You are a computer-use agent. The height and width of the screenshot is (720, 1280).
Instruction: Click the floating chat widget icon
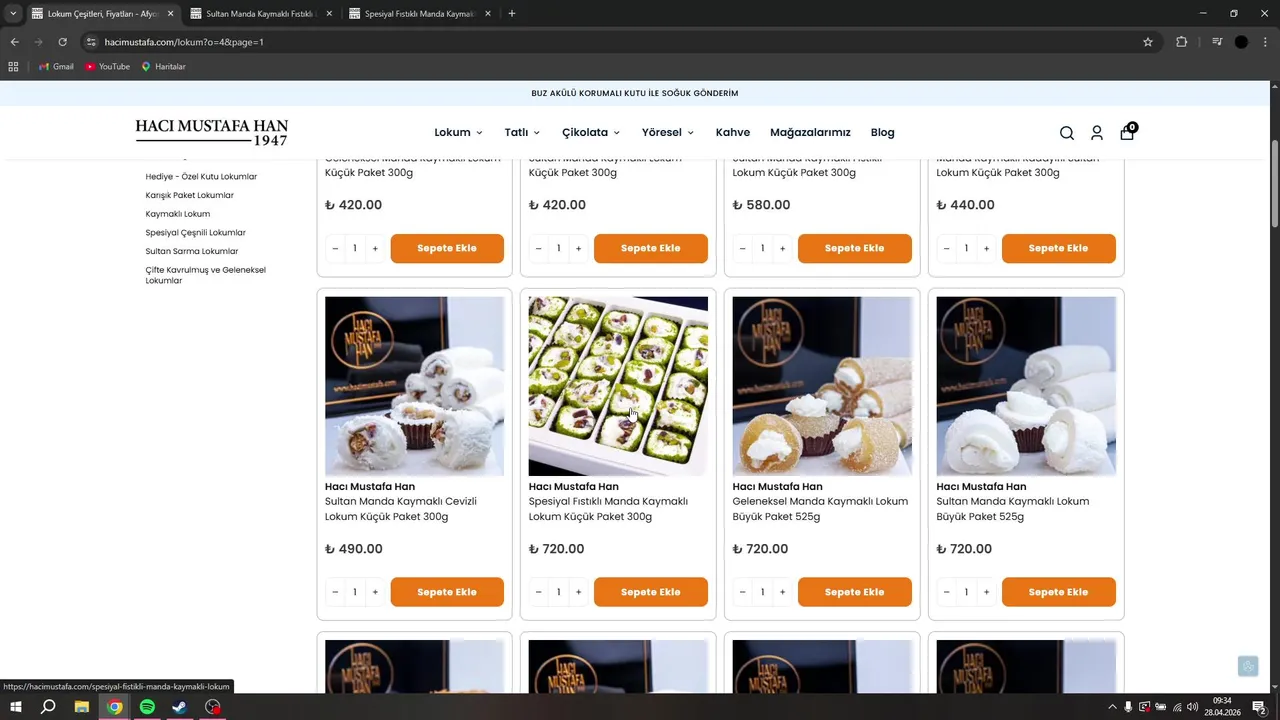click(x=1248, y=667)
